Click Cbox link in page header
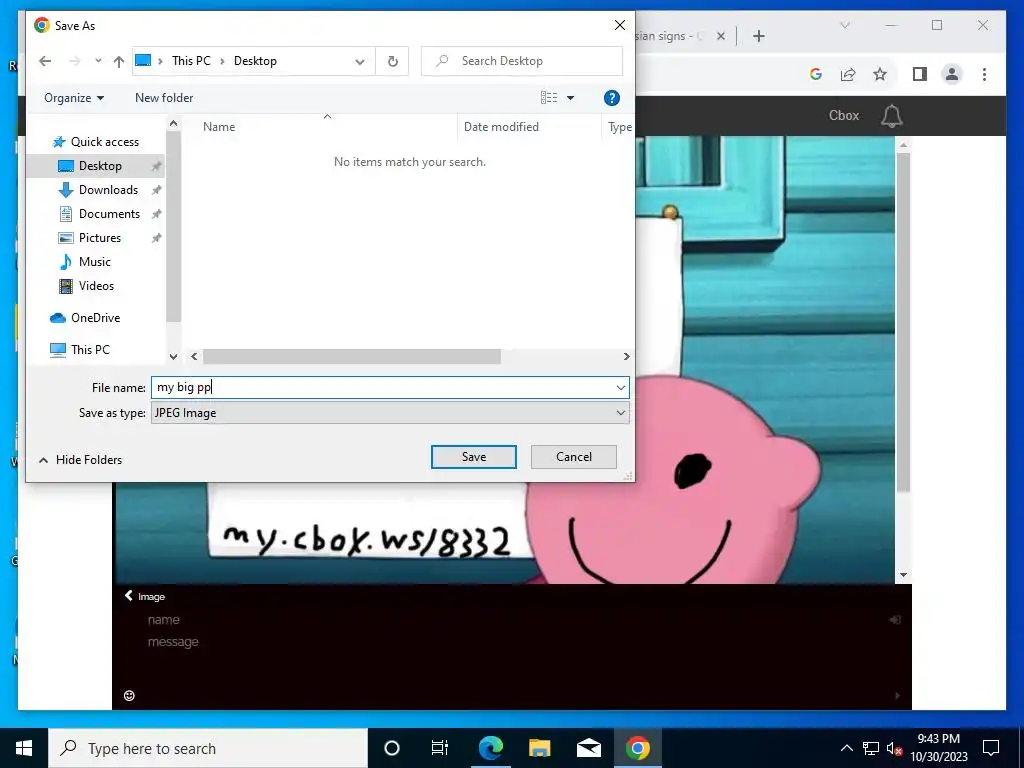Screen dimensions: 1024x768 coord(844,116)
